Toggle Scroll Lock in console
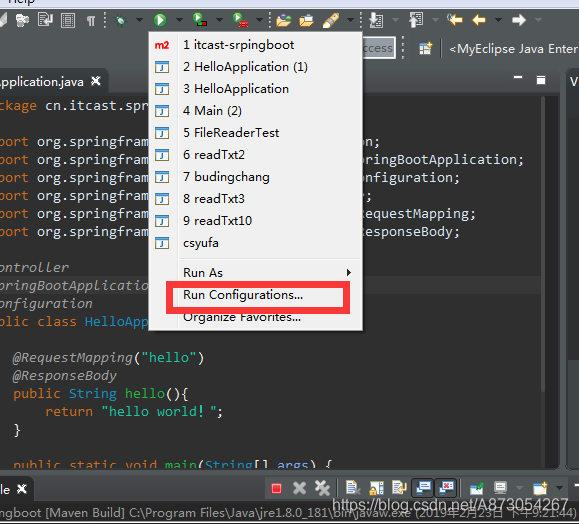579x524 pixels. tap(376, 488)
